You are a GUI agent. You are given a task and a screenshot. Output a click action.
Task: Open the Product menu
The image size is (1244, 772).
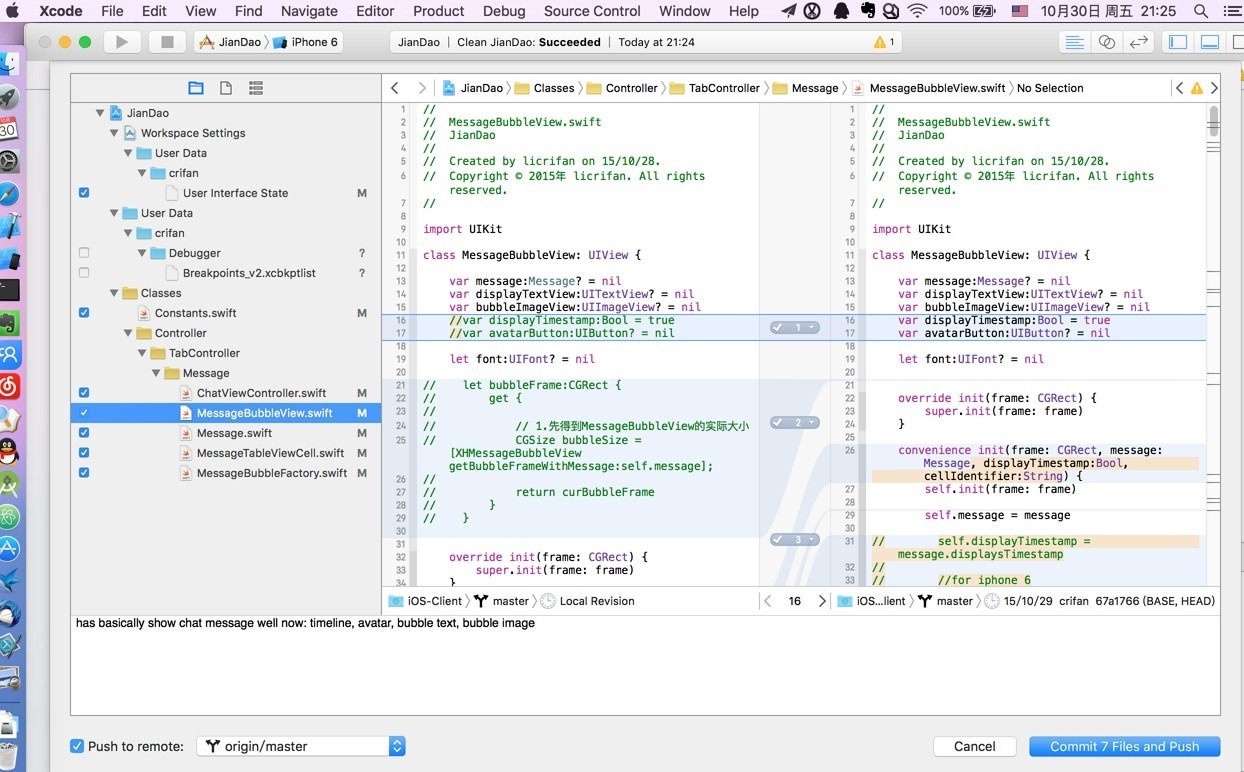[438, 11]
